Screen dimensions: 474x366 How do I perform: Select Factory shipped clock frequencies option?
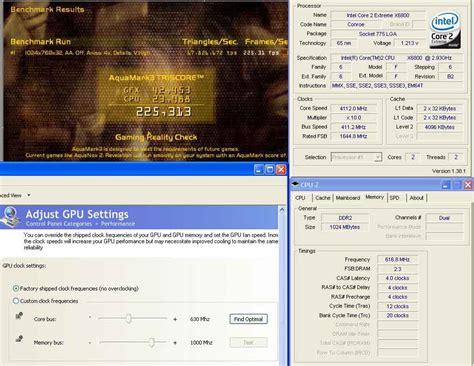pyautogui.click(x=16, y=288)
